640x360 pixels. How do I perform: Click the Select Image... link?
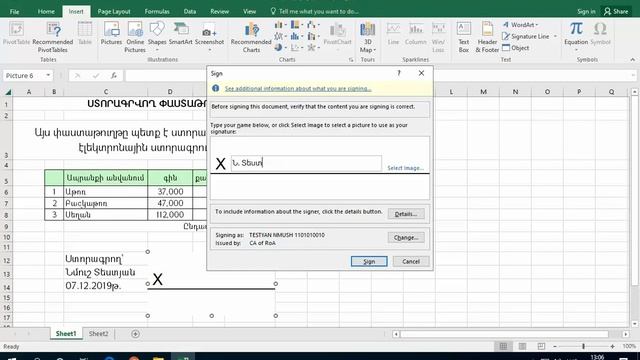pyautogui.click(x=405, y=168)
